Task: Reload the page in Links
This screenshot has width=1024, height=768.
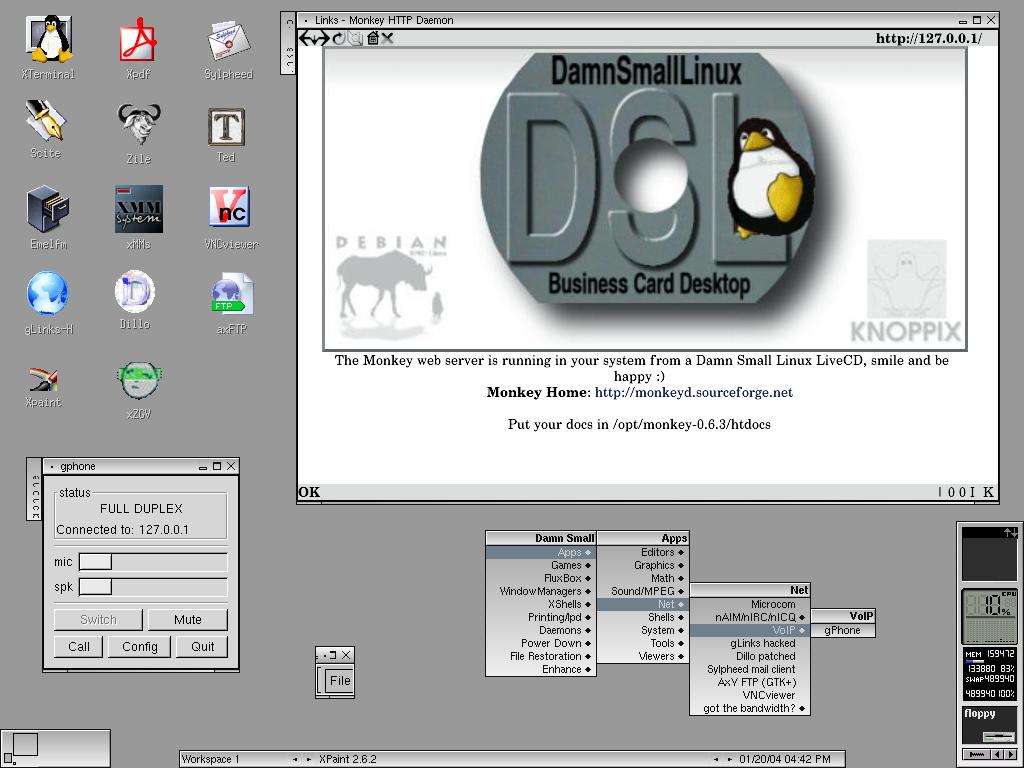Action: tap(338, 39)
